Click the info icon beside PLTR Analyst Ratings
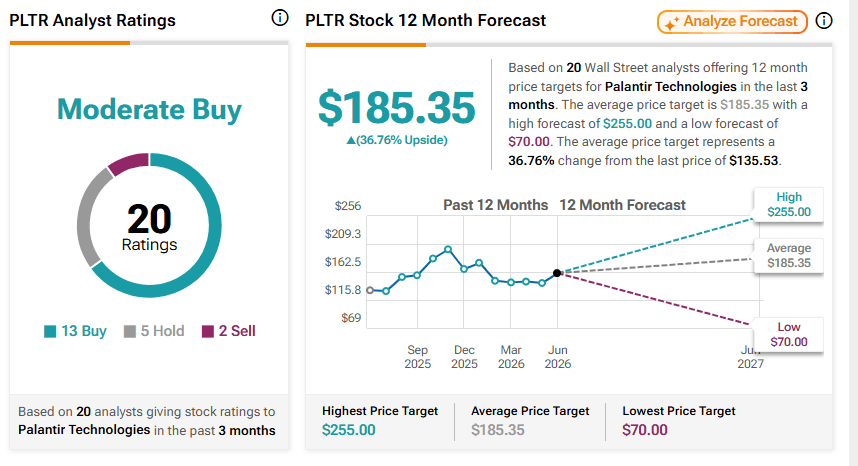The width and height of the screenshot is (858, 466). tap(280, 18)
